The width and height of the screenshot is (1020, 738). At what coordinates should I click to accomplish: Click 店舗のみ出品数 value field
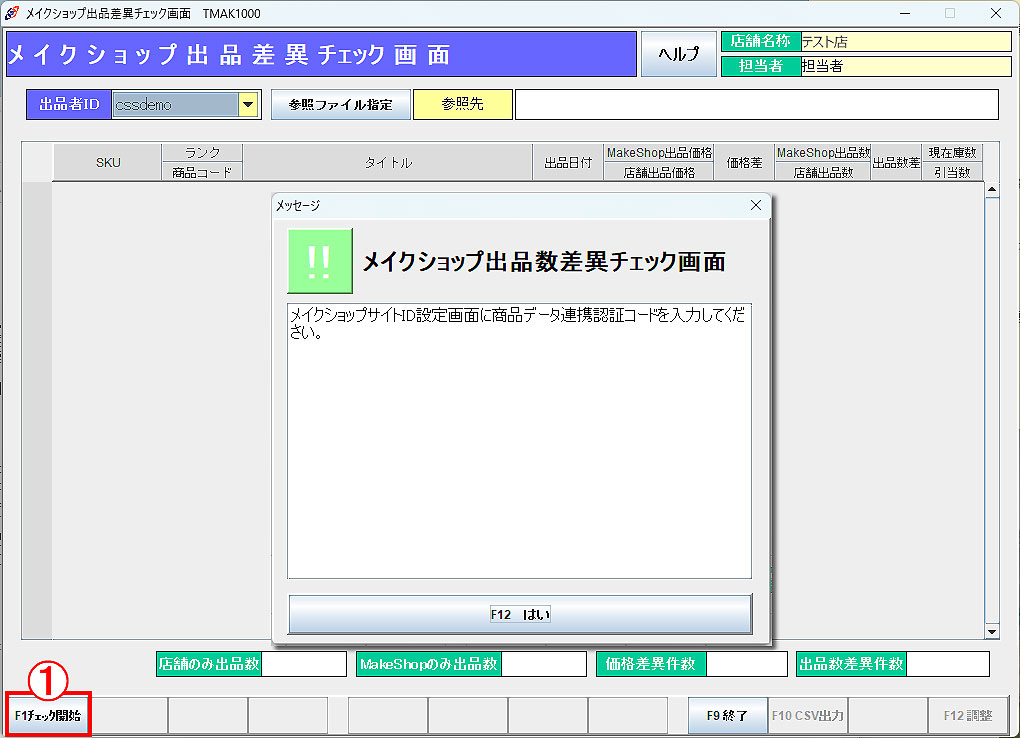(x=304, y=664)
